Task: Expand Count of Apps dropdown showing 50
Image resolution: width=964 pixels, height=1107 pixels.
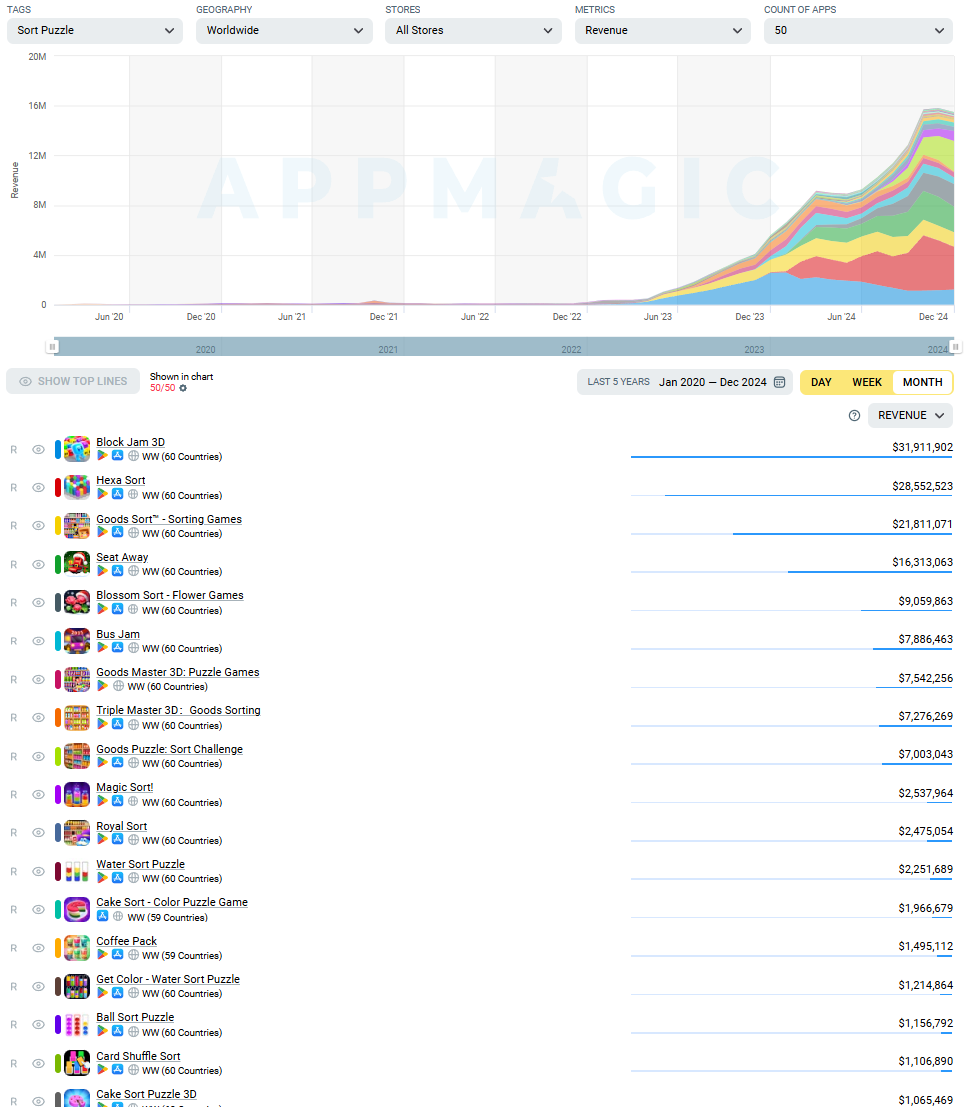Action: (858, 30)
